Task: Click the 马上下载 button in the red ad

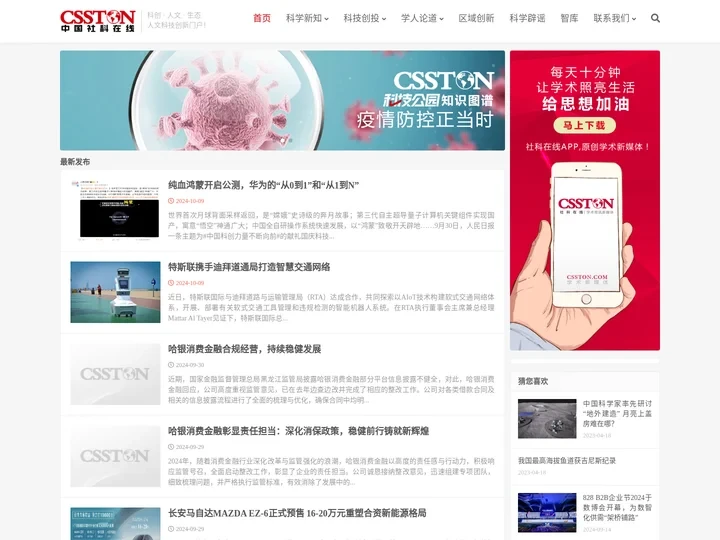Action: [x=584, y=125]
